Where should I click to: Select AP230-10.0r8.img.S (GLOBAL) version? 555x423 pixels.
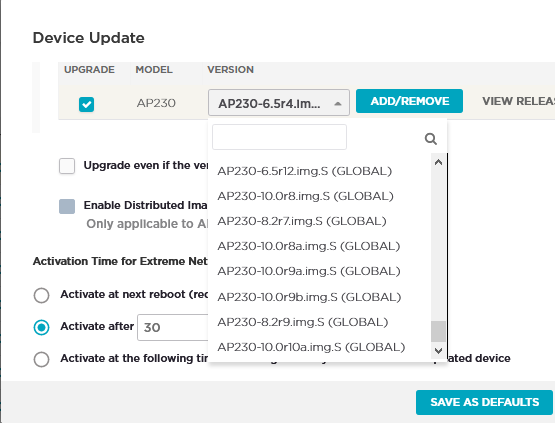pos(305,196)
